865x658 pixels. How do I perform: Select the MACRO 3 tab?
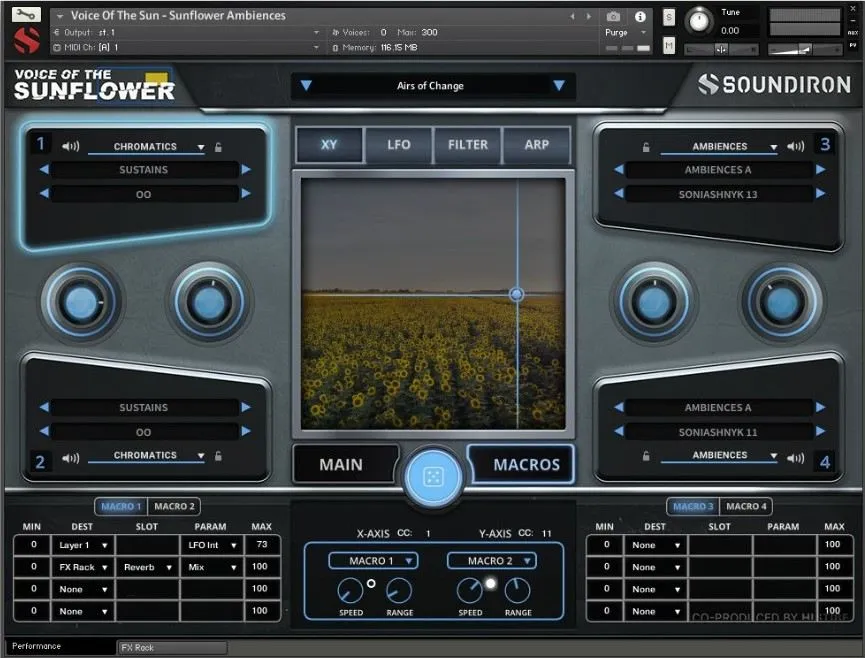click(x=693, y=506)
